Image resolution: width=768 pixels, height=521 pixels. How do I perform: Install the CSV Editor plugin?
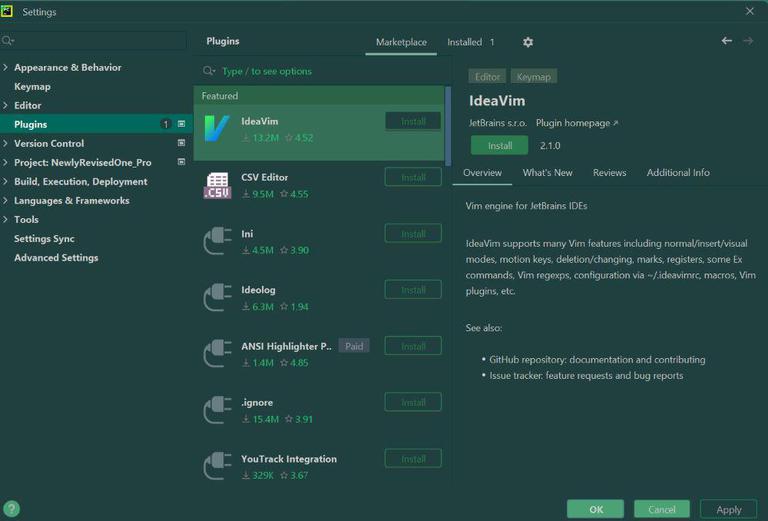click(413, 177)
